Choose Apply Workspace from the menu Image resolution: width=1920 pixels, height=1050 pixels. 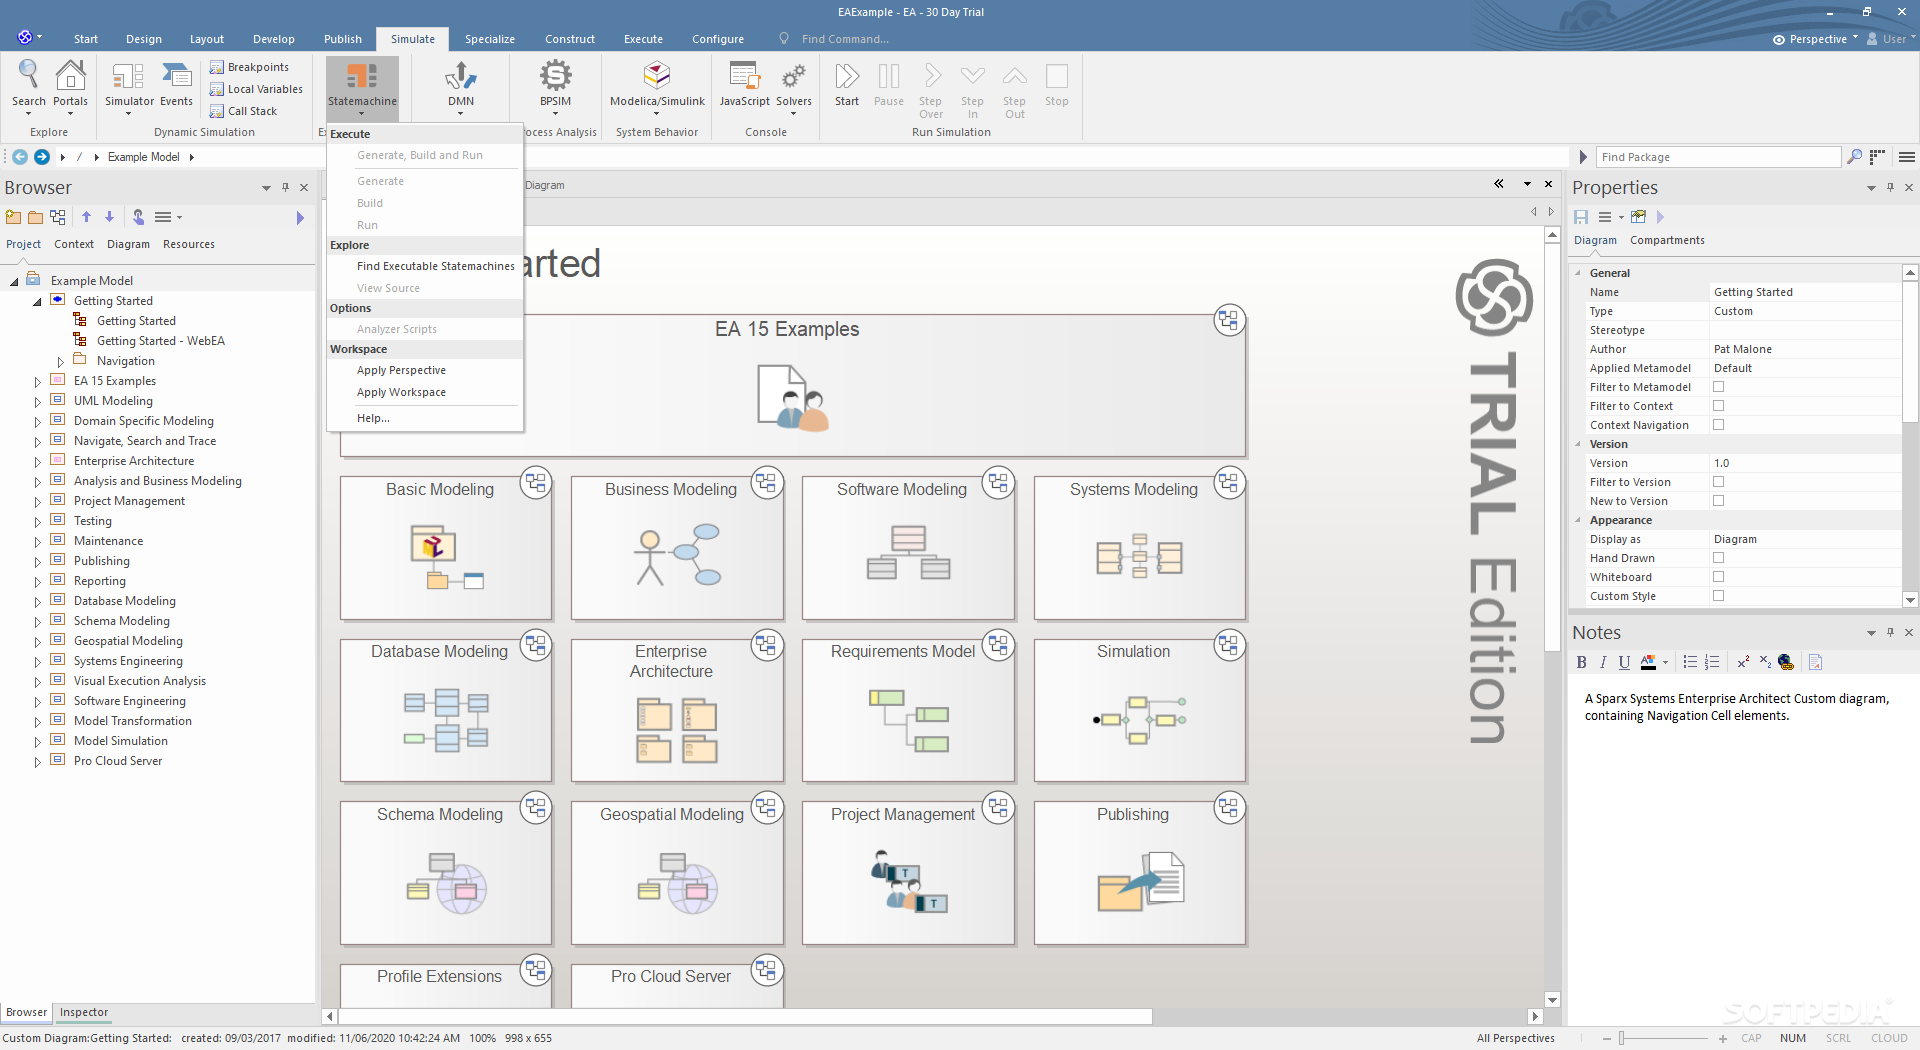[x=401, y=392]
